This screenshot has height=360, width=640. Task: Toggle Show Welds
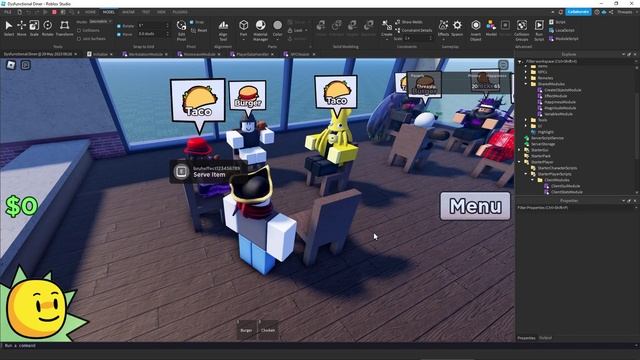point(409,22)
